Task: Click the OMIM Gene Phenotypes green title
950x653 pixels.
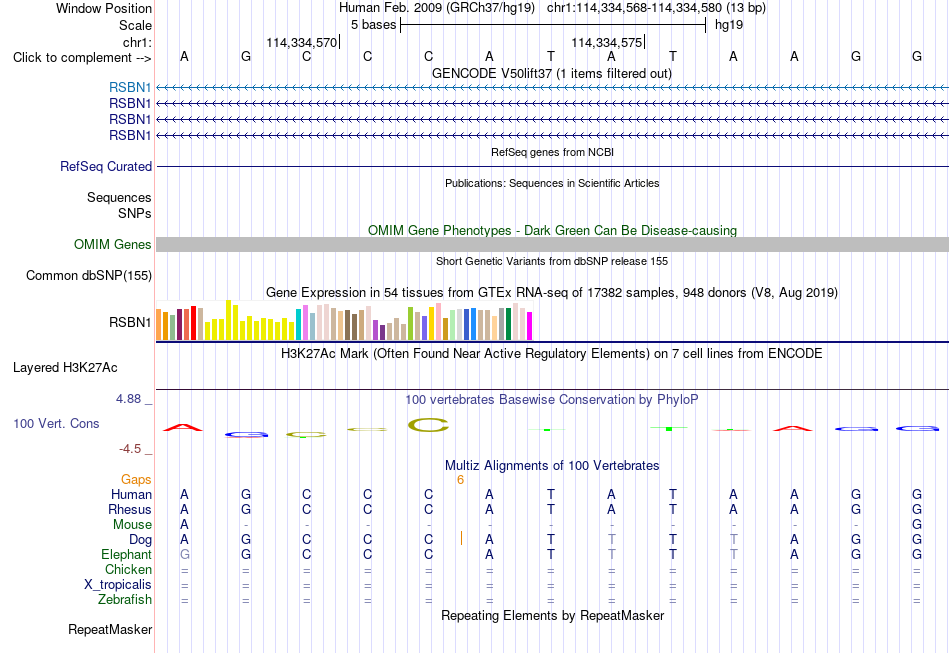Action: pos(553,231)
